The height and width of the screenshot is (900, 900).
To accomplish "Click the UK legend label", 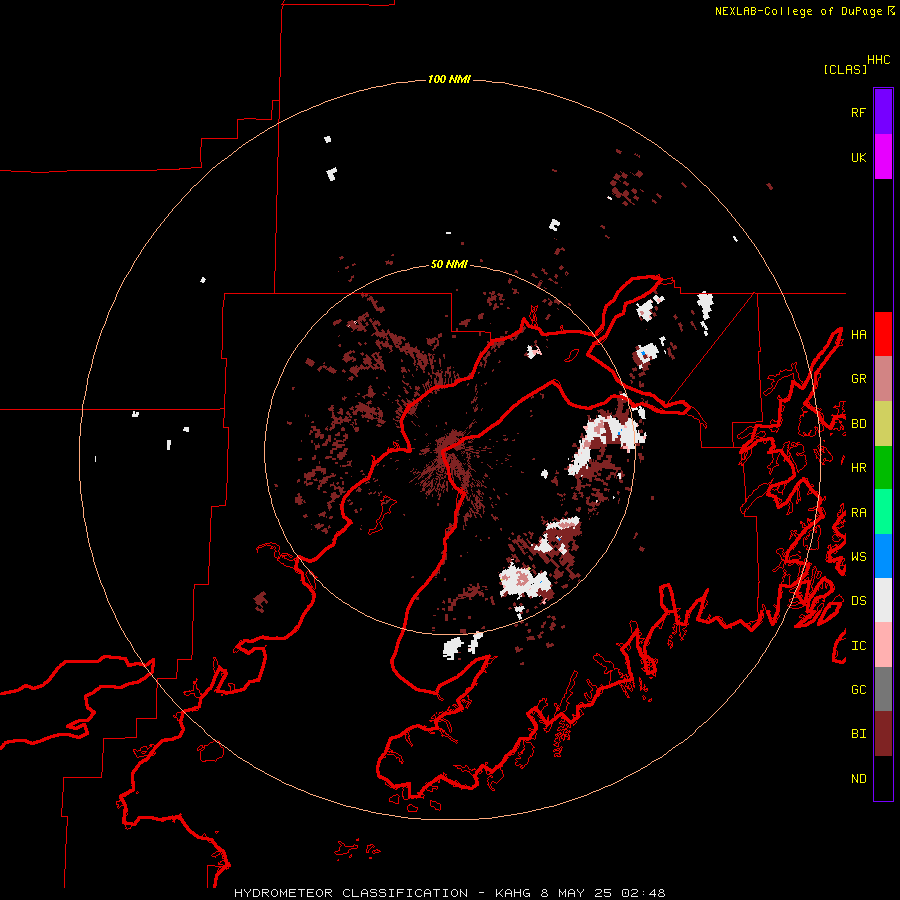I will click(858, 157).
